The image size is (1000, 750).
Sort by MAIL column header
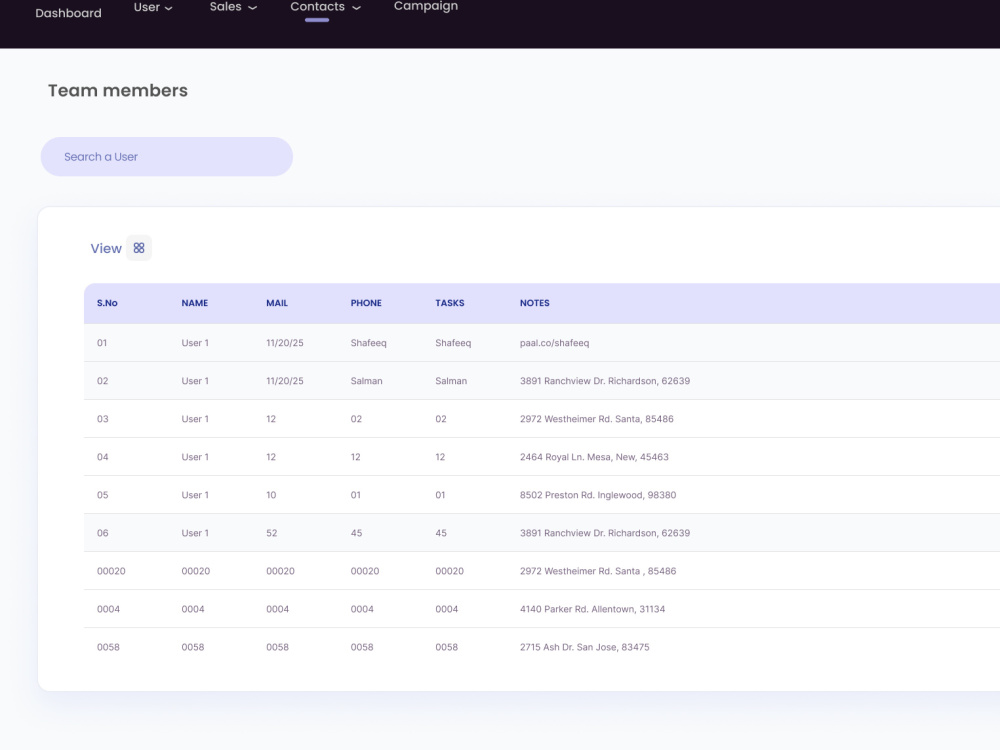[x=277, y=303]
